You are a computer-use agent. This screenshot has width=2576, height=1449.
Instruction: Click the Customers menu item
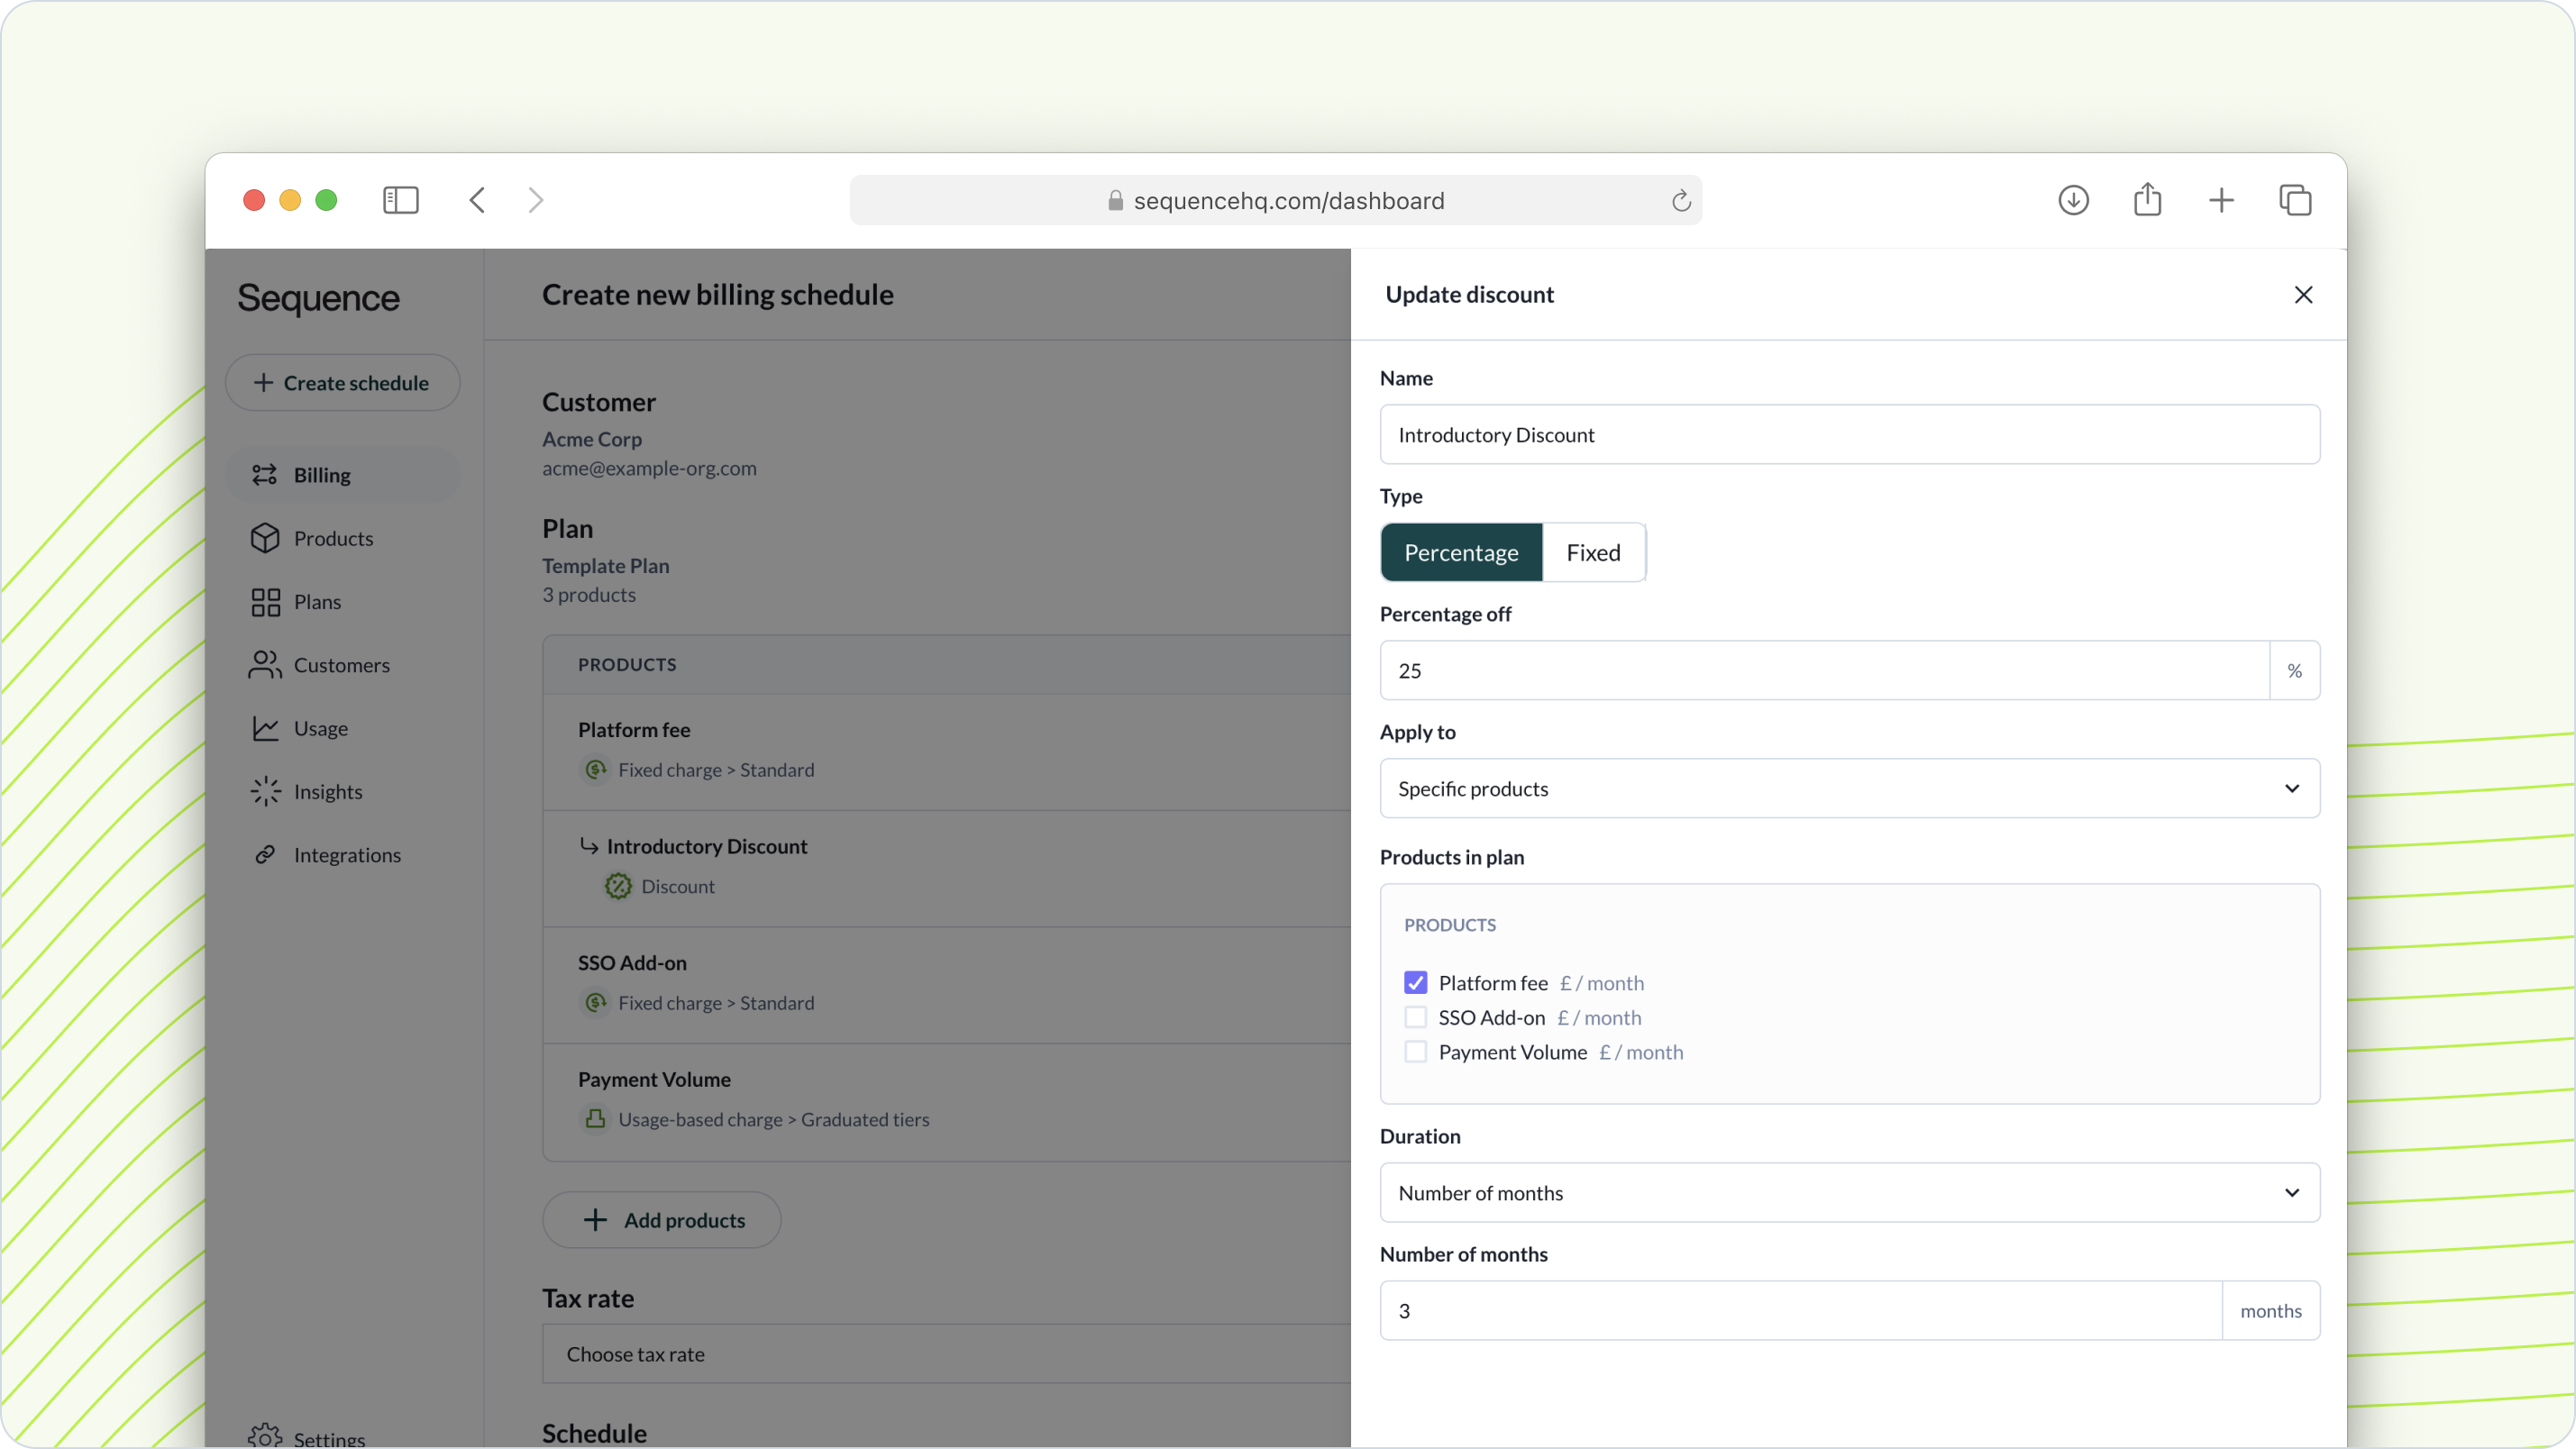(342, 663)
